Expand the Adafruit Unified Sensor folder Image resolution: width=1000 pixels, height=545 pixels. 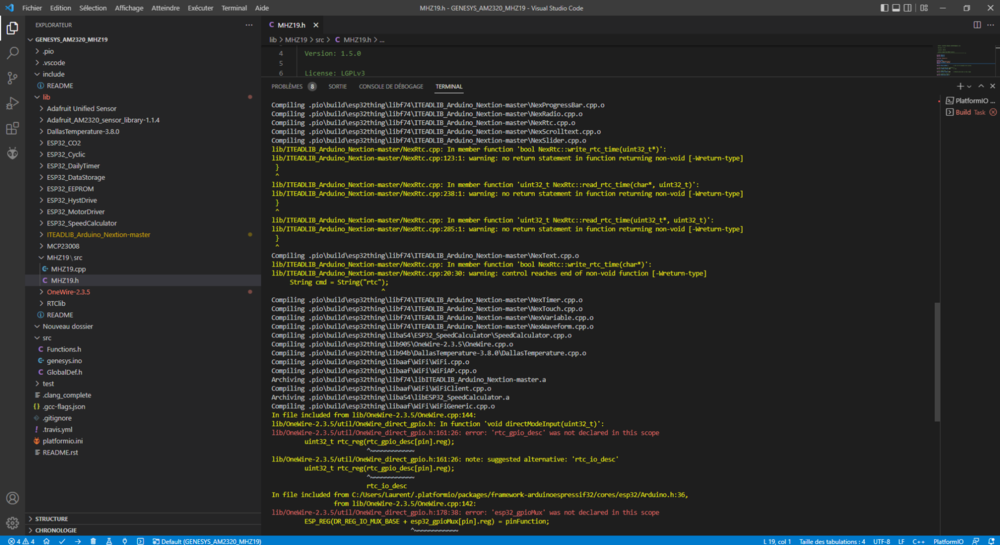(x=143, y=108)
